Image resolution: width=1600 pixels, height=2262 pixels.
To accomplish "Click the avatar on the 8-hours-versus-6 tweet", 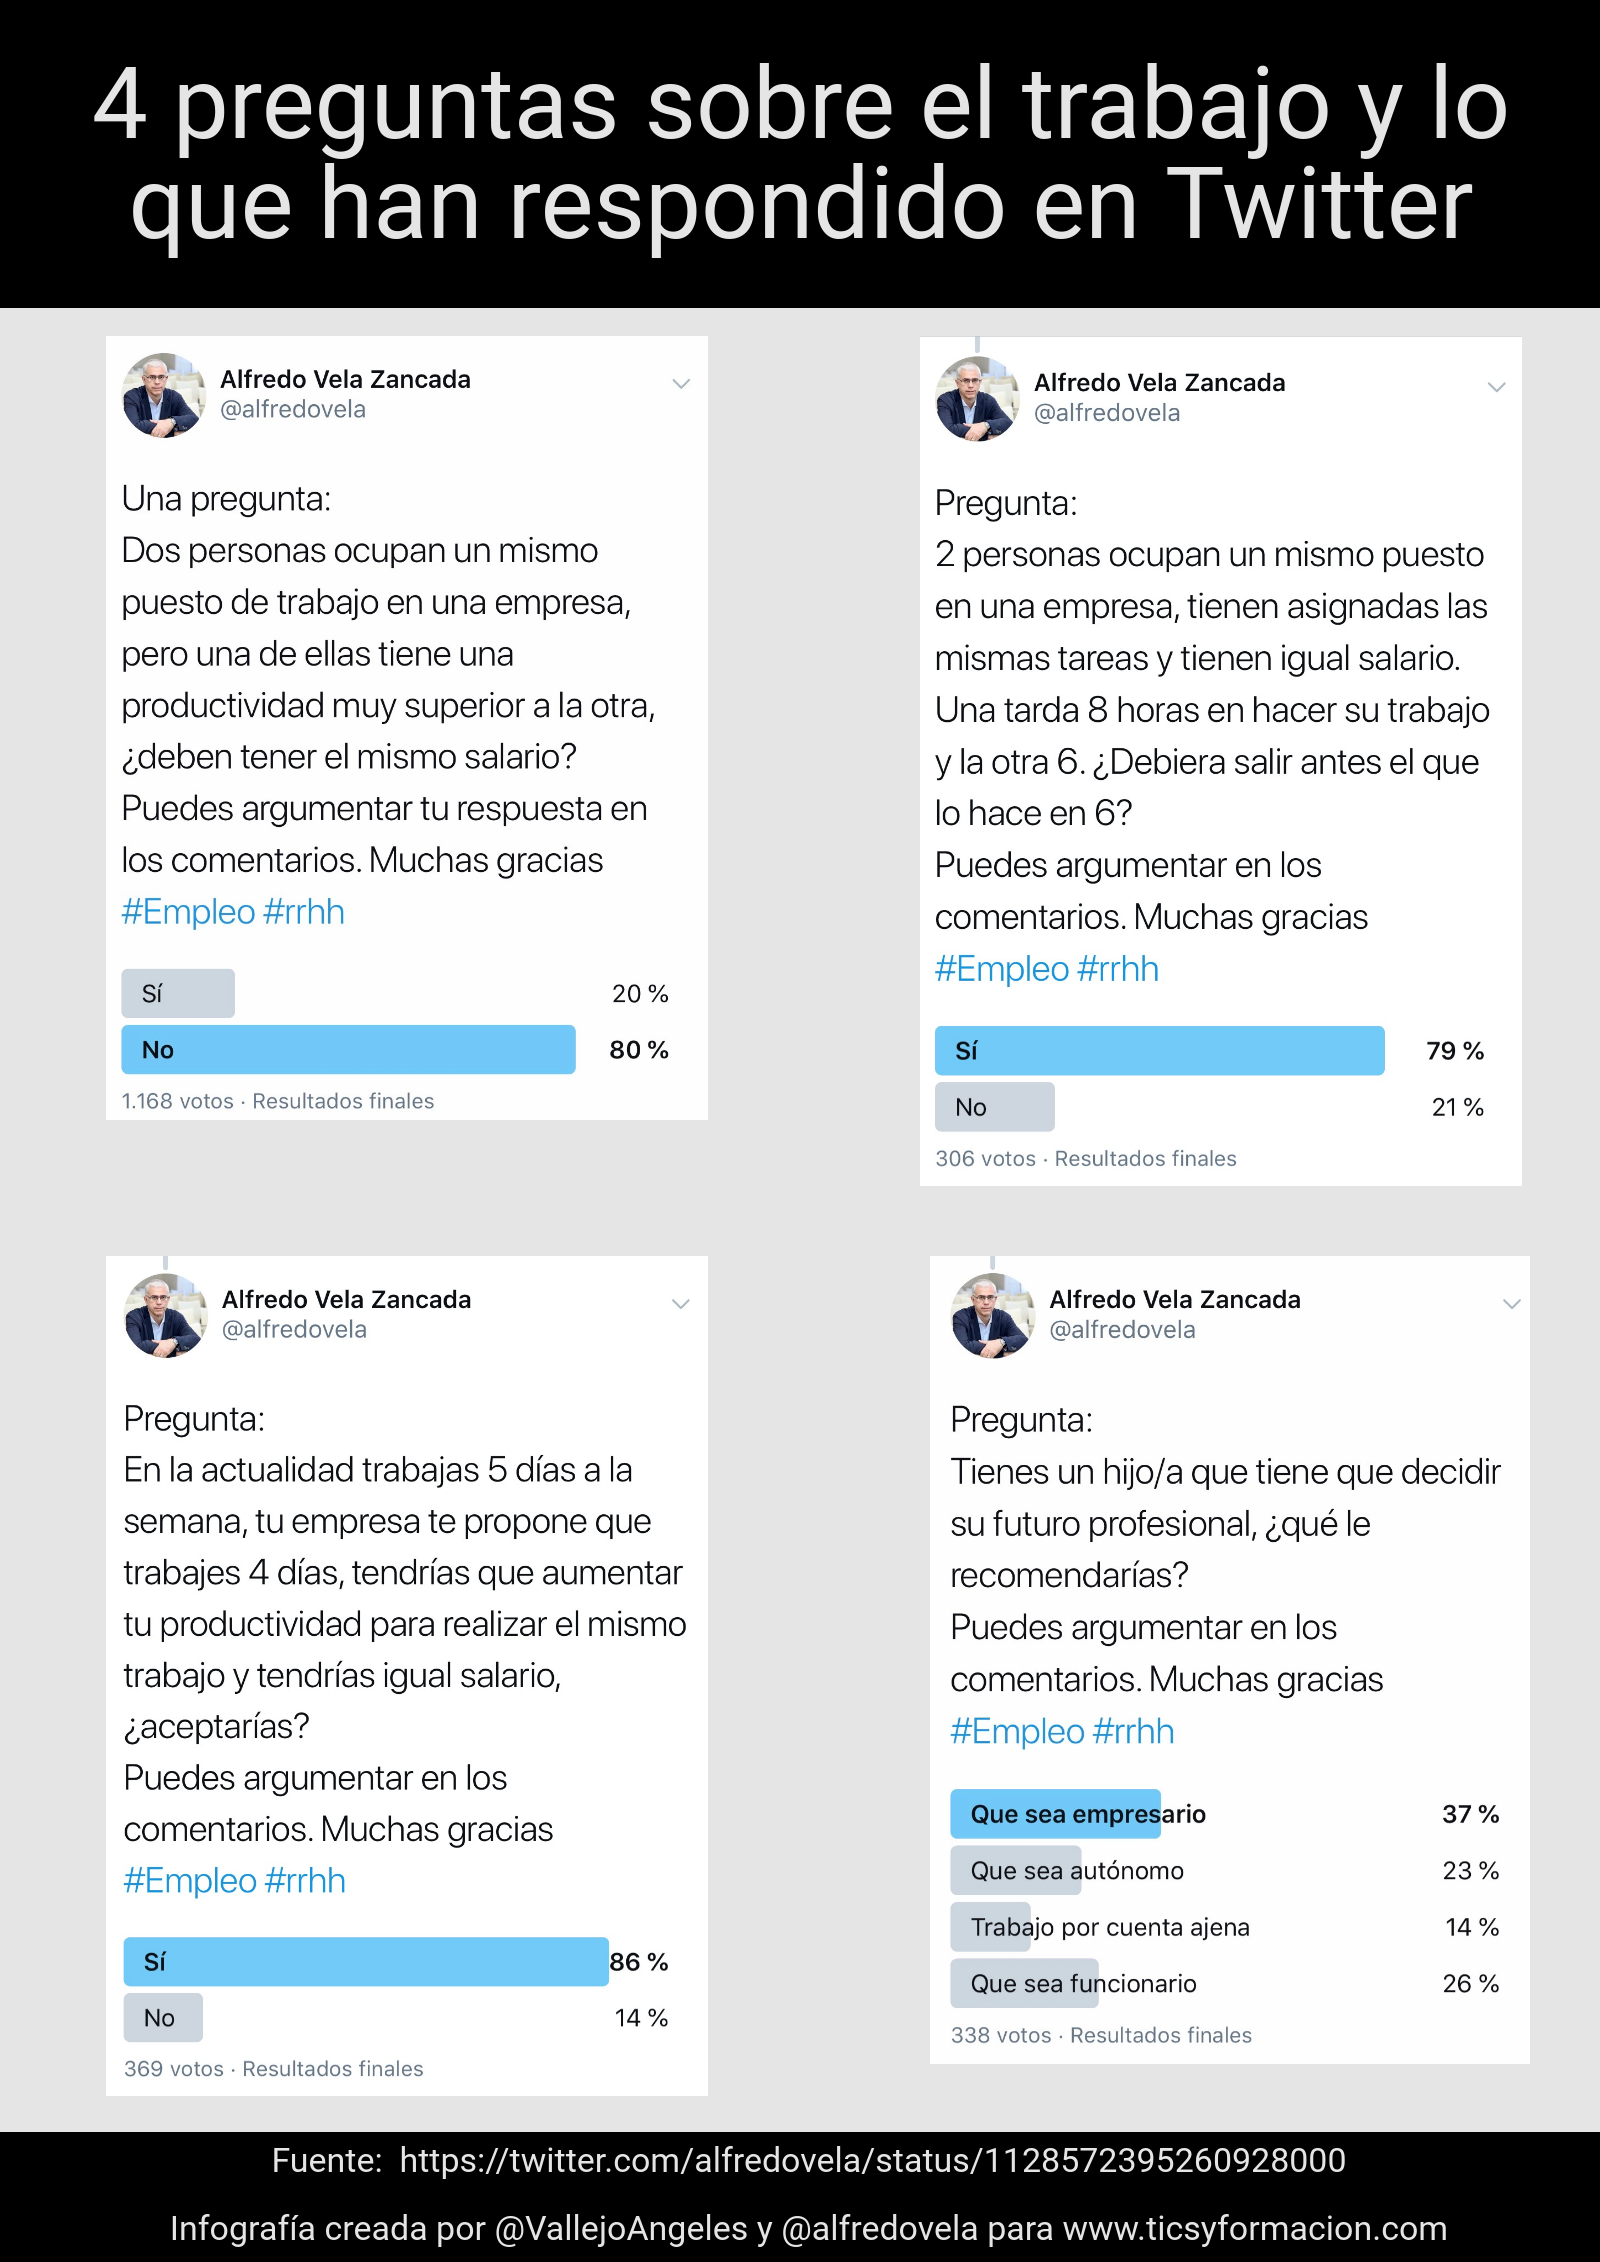I will point(977,399).
